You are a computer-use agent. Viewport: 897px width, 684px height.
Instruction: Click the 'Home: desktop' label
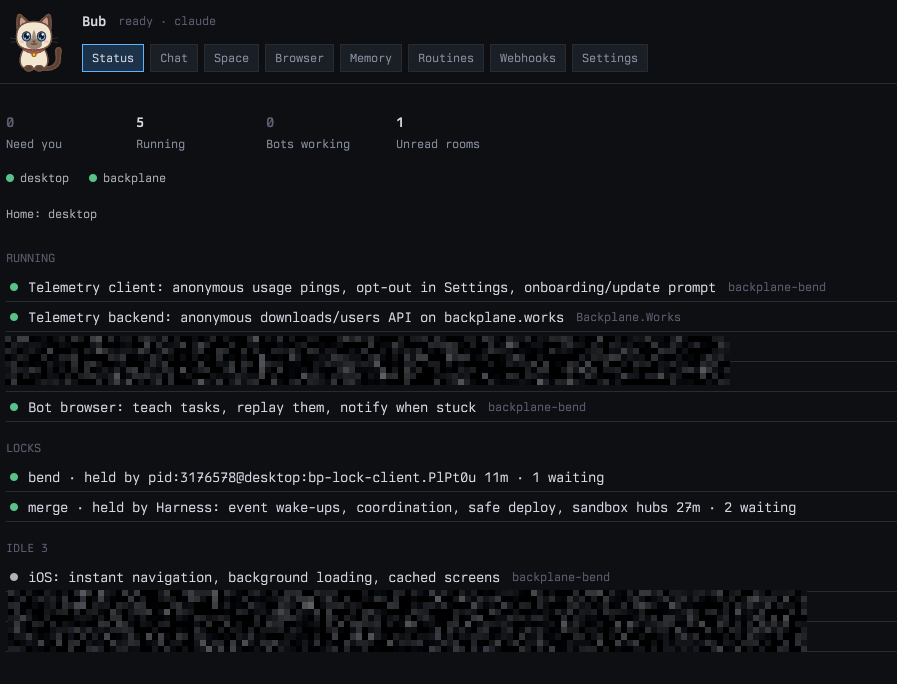click(x=51, y=214)
